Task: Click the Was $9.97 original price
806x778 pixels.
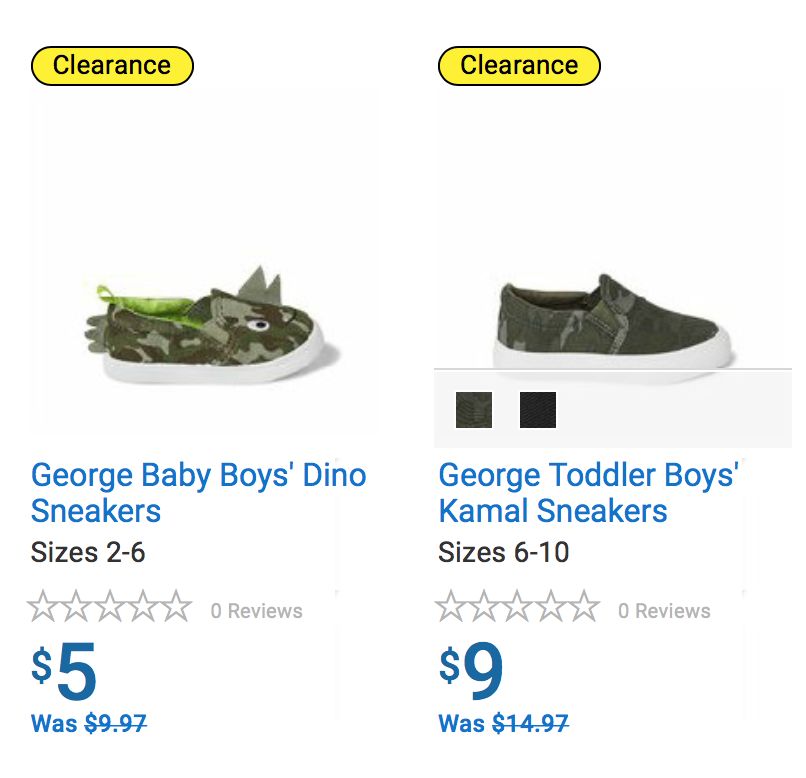Action: [x=89, y=723]
